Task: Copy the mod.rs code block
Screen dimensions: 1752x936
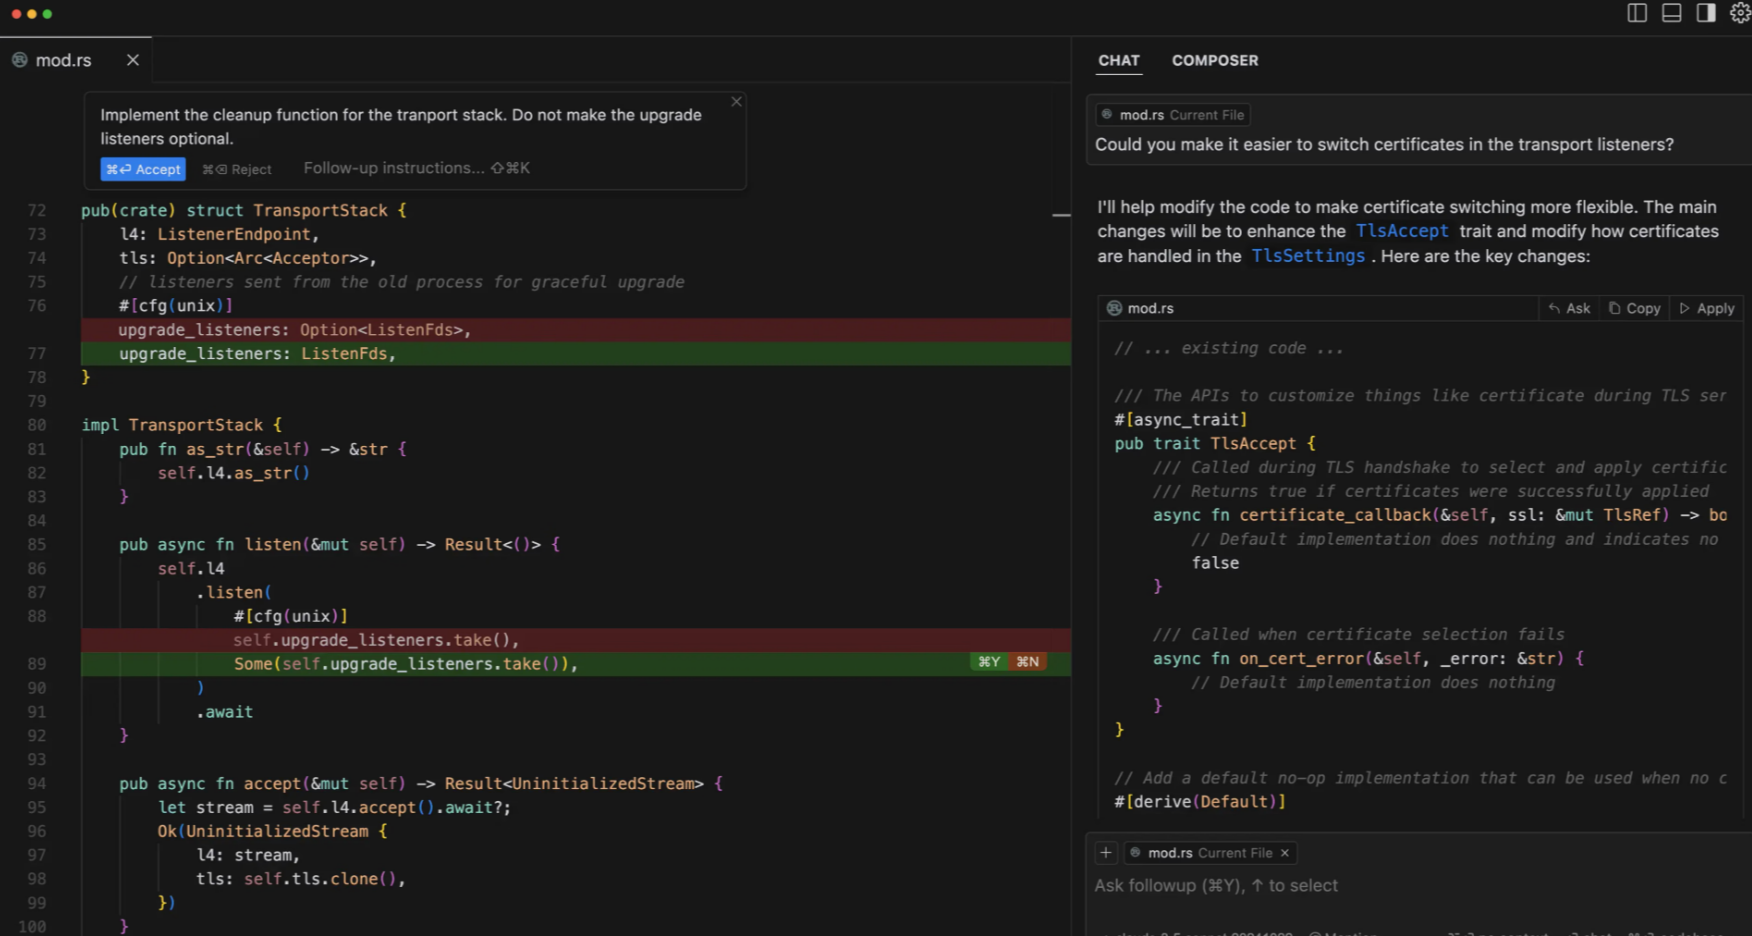Action: 1634,308
